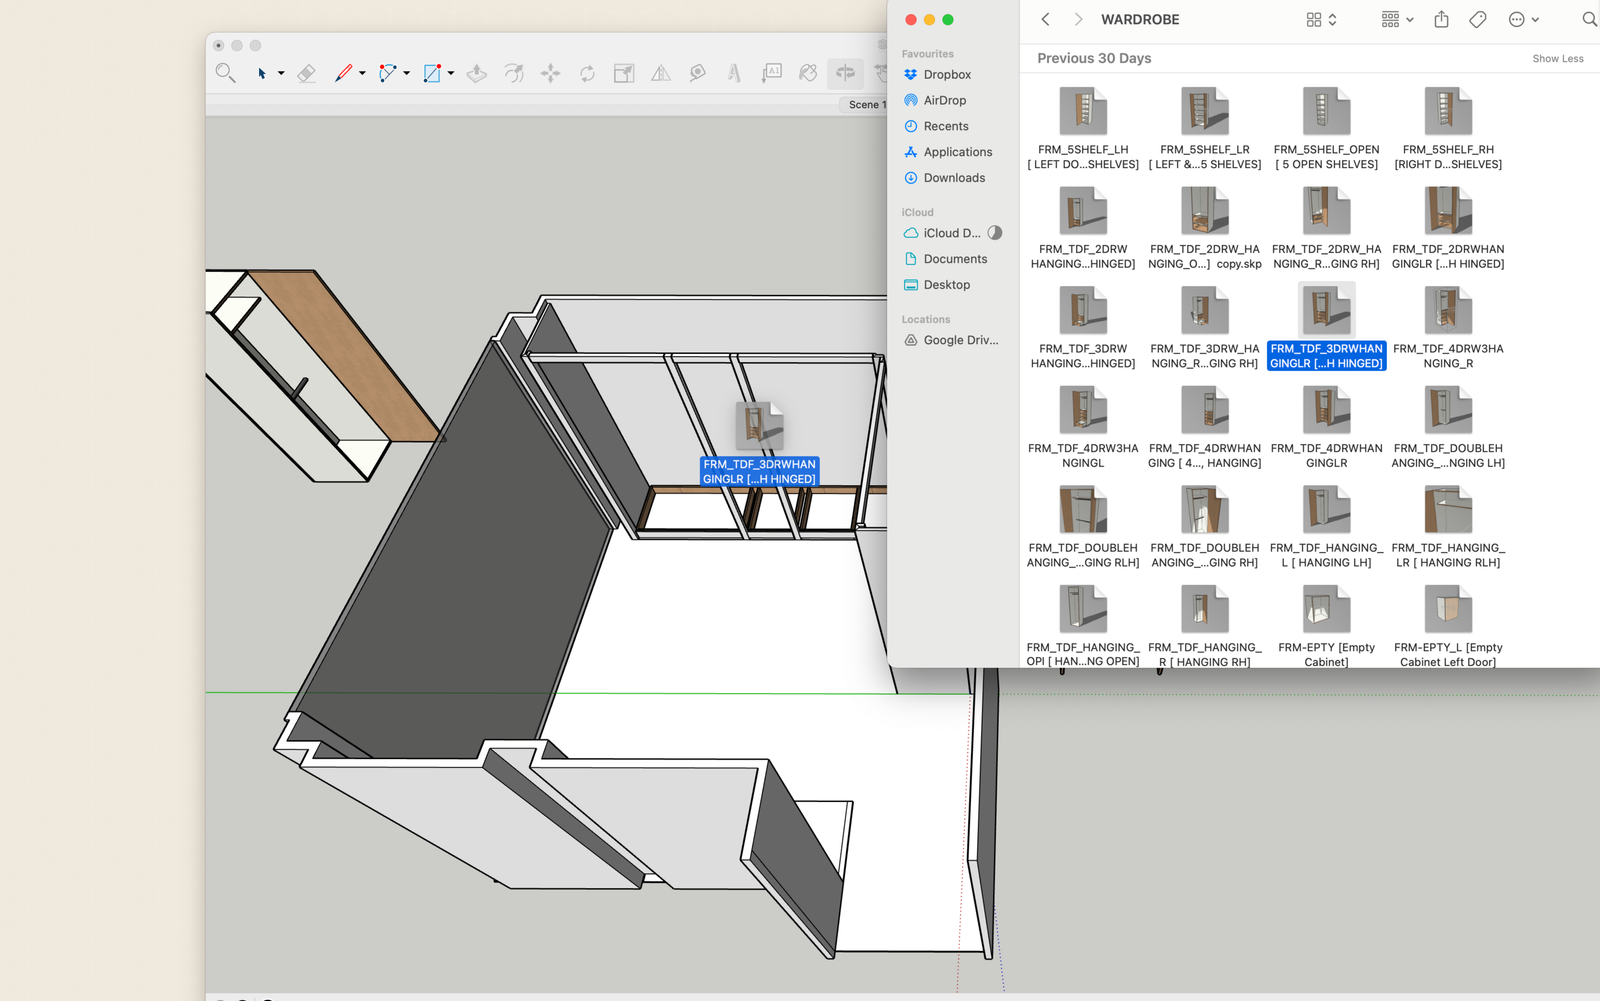Image resolution: width=1600 pixels, height=1001 pixels.
Task: Select FRM_TDF_2DRW_HANGING_O copy.skp file
Action: (1205, 210)
